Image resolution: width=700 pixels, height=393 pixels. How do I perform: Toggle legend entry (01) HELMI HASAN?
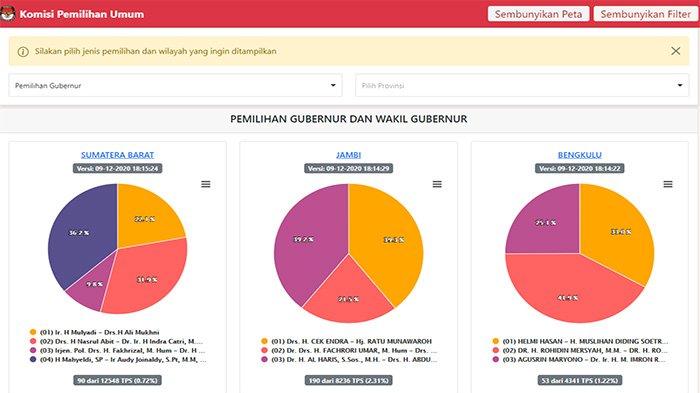coord(580,341)
